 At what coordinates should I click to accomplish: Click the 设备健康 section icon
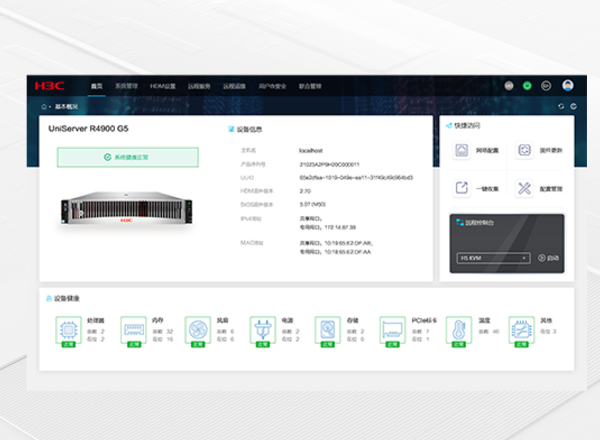[x=49, y=298]
